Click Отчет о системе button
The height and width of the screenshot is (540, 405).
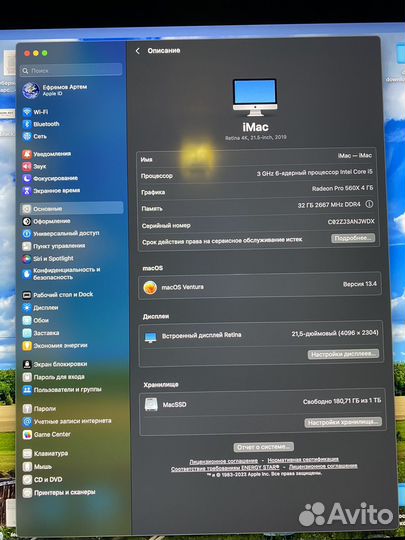click(263, 447)
